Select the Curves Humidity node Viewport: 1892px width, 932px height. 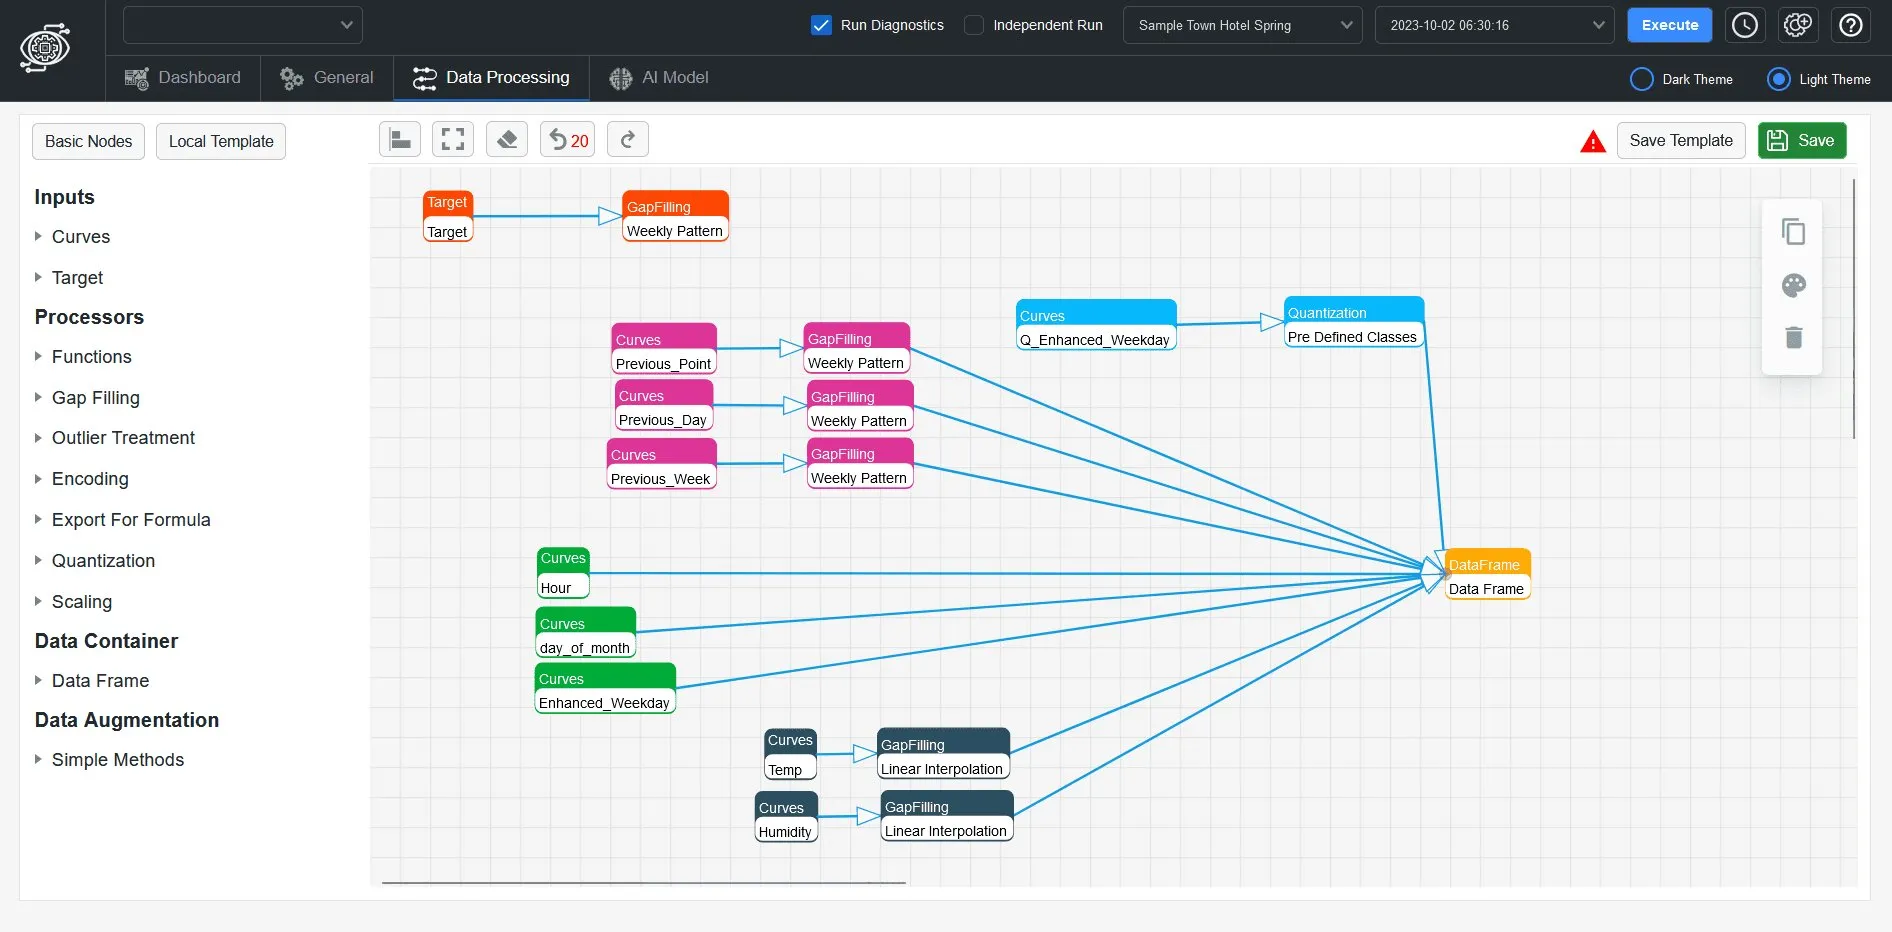pyautogui.click(x=786, y=817)
